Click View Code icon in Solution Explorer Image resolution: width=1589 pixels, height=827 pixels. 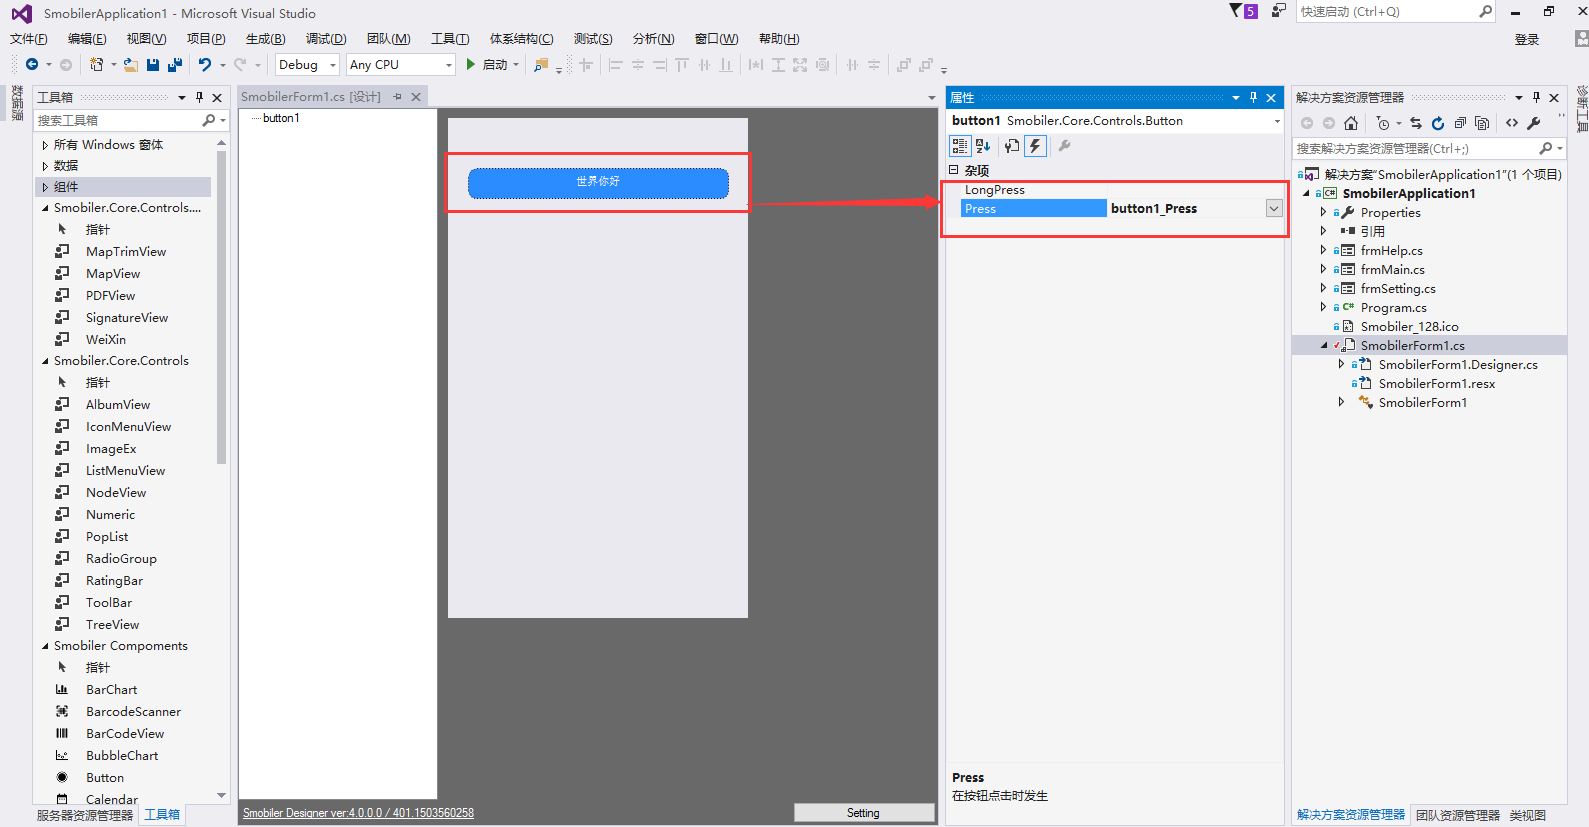(x=1512, y=123)
